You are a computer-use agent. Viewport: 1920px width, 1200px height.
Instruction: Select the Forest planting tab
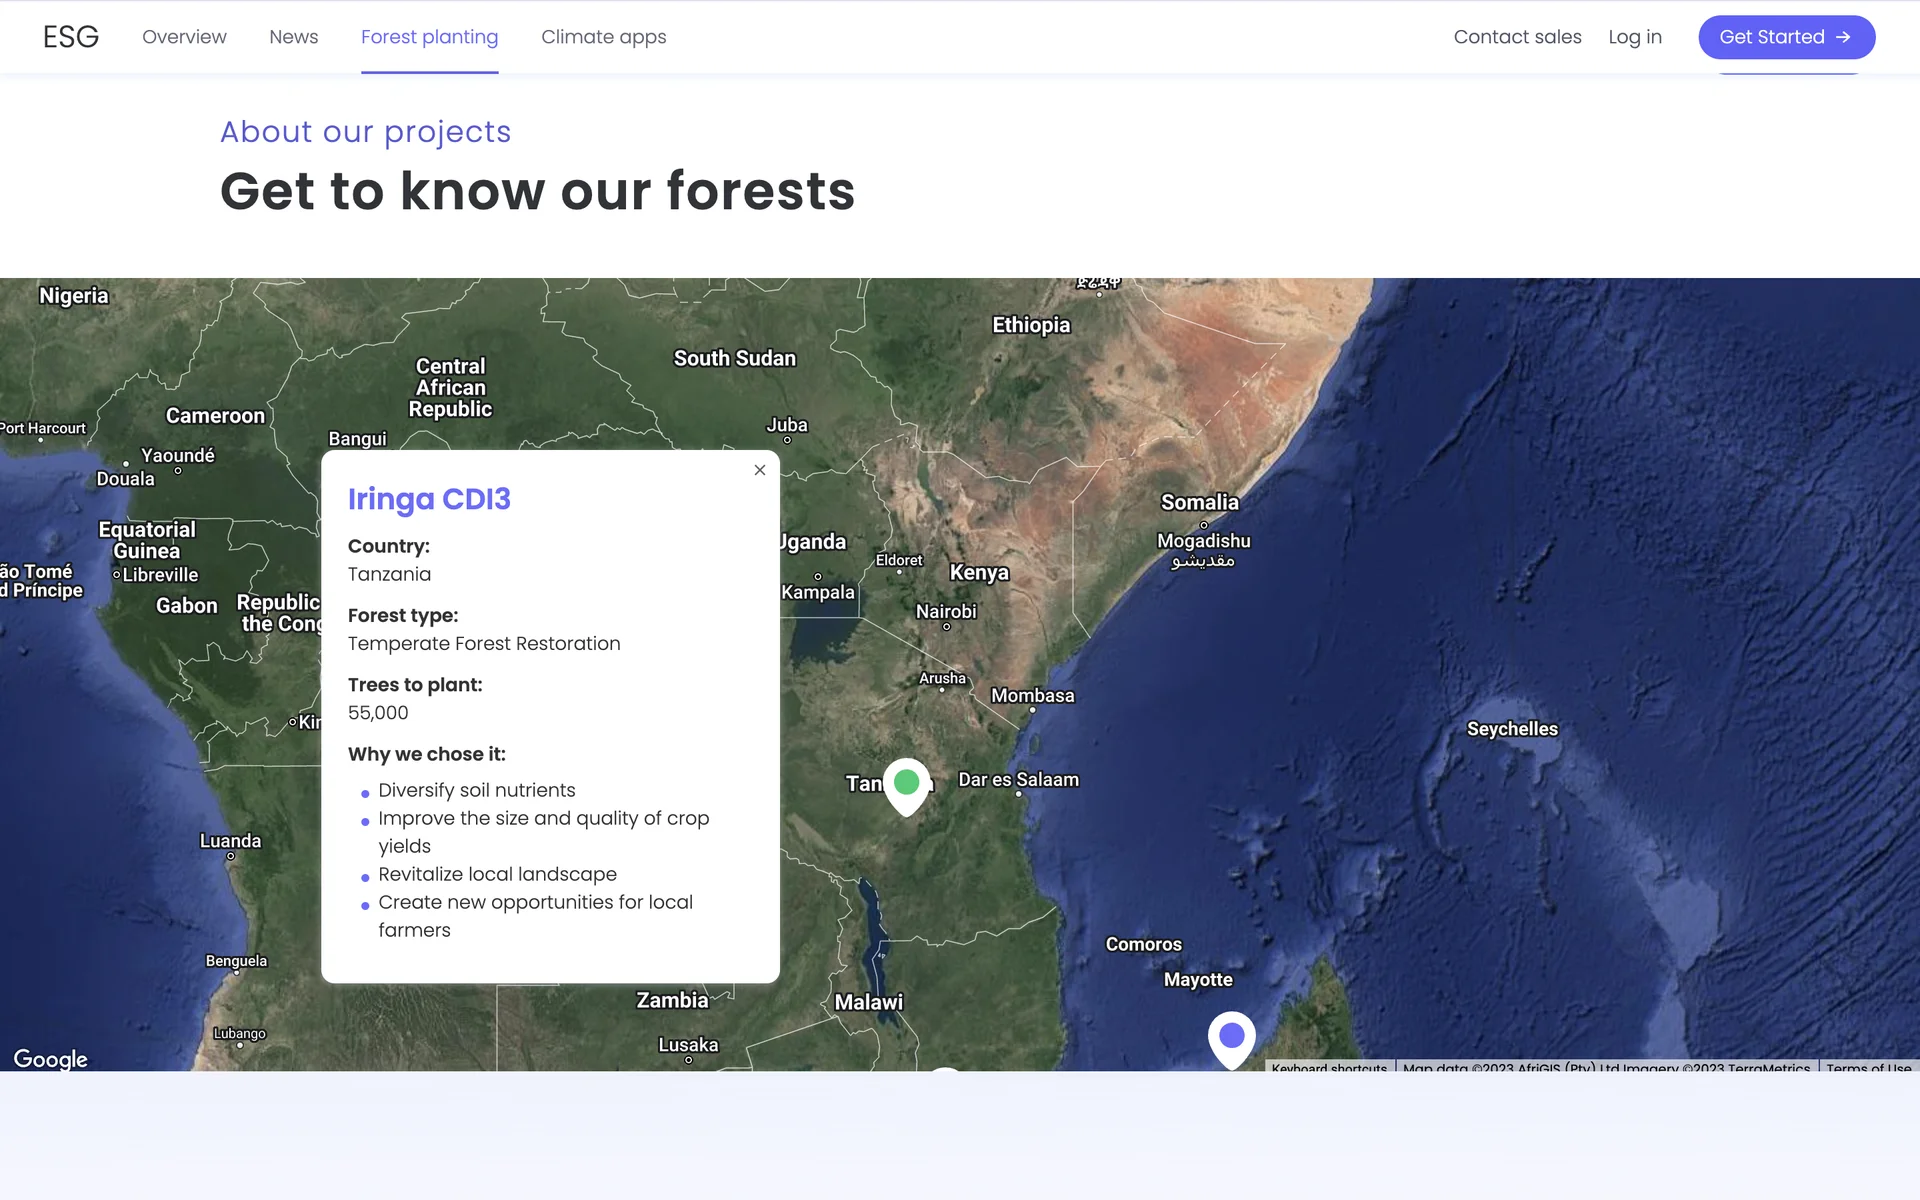point(429,37)
